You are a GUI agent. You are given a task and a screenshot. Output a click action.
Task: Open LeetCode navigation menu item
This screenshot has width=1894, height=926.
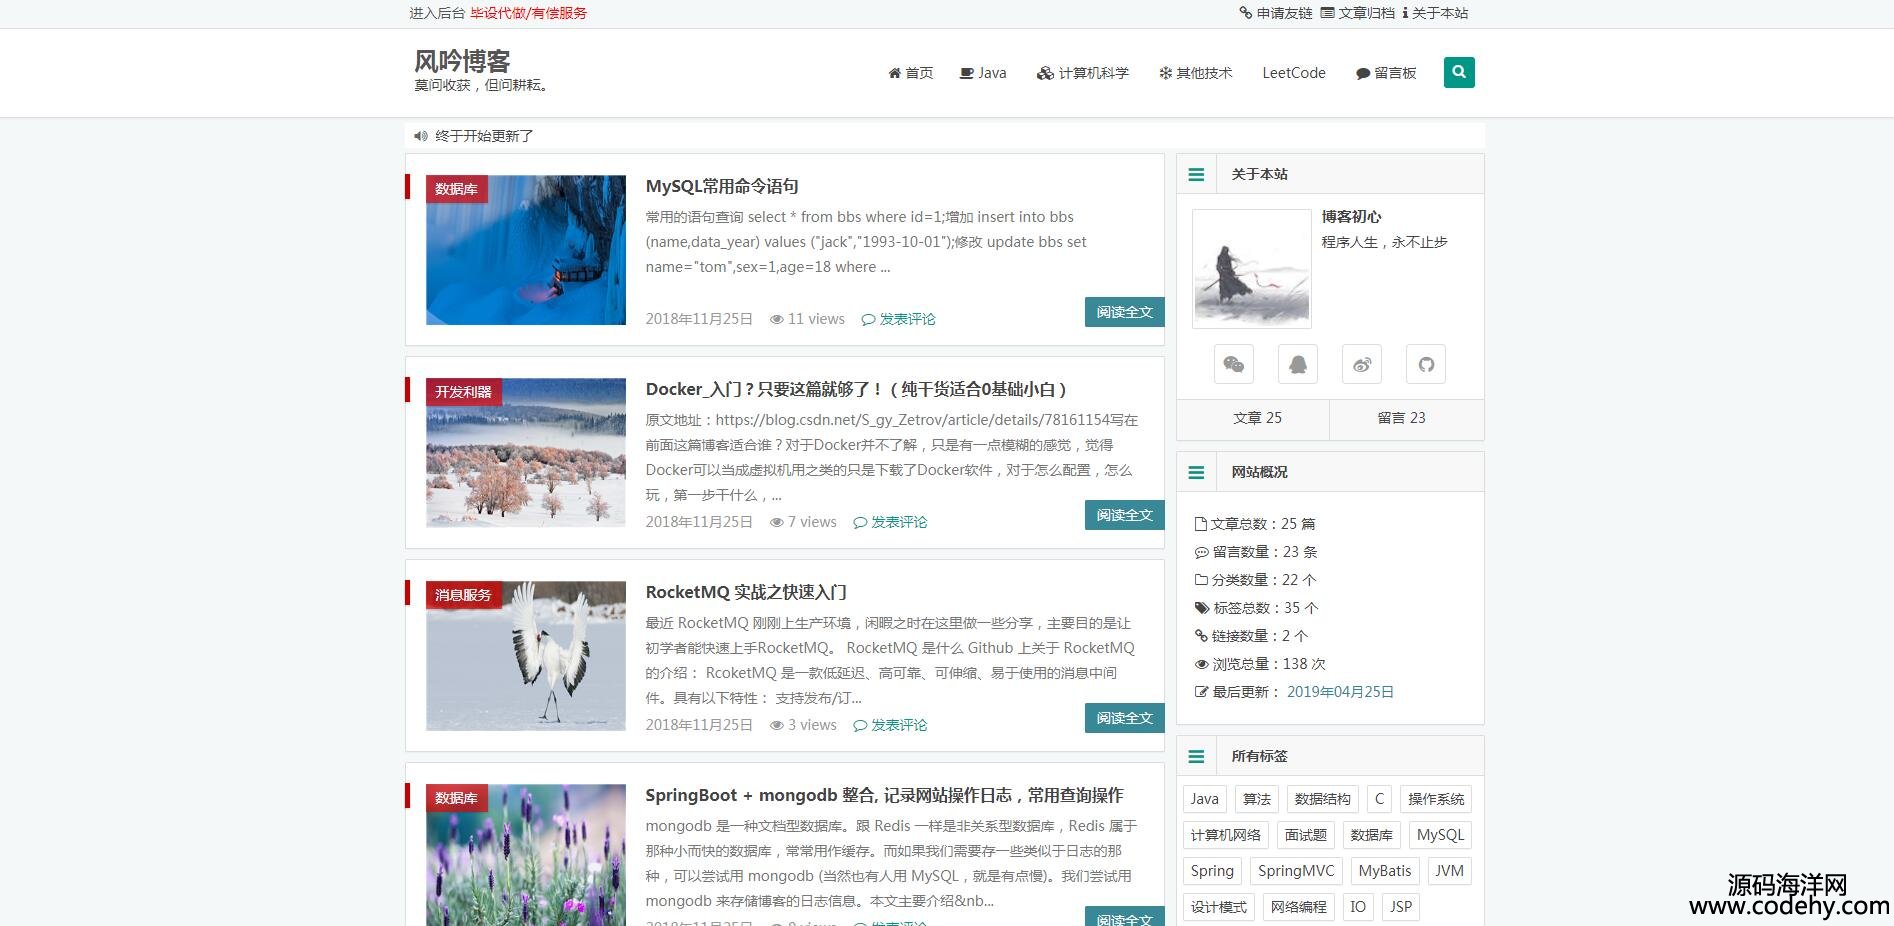pyautogui.click(x=1294, y=73)
